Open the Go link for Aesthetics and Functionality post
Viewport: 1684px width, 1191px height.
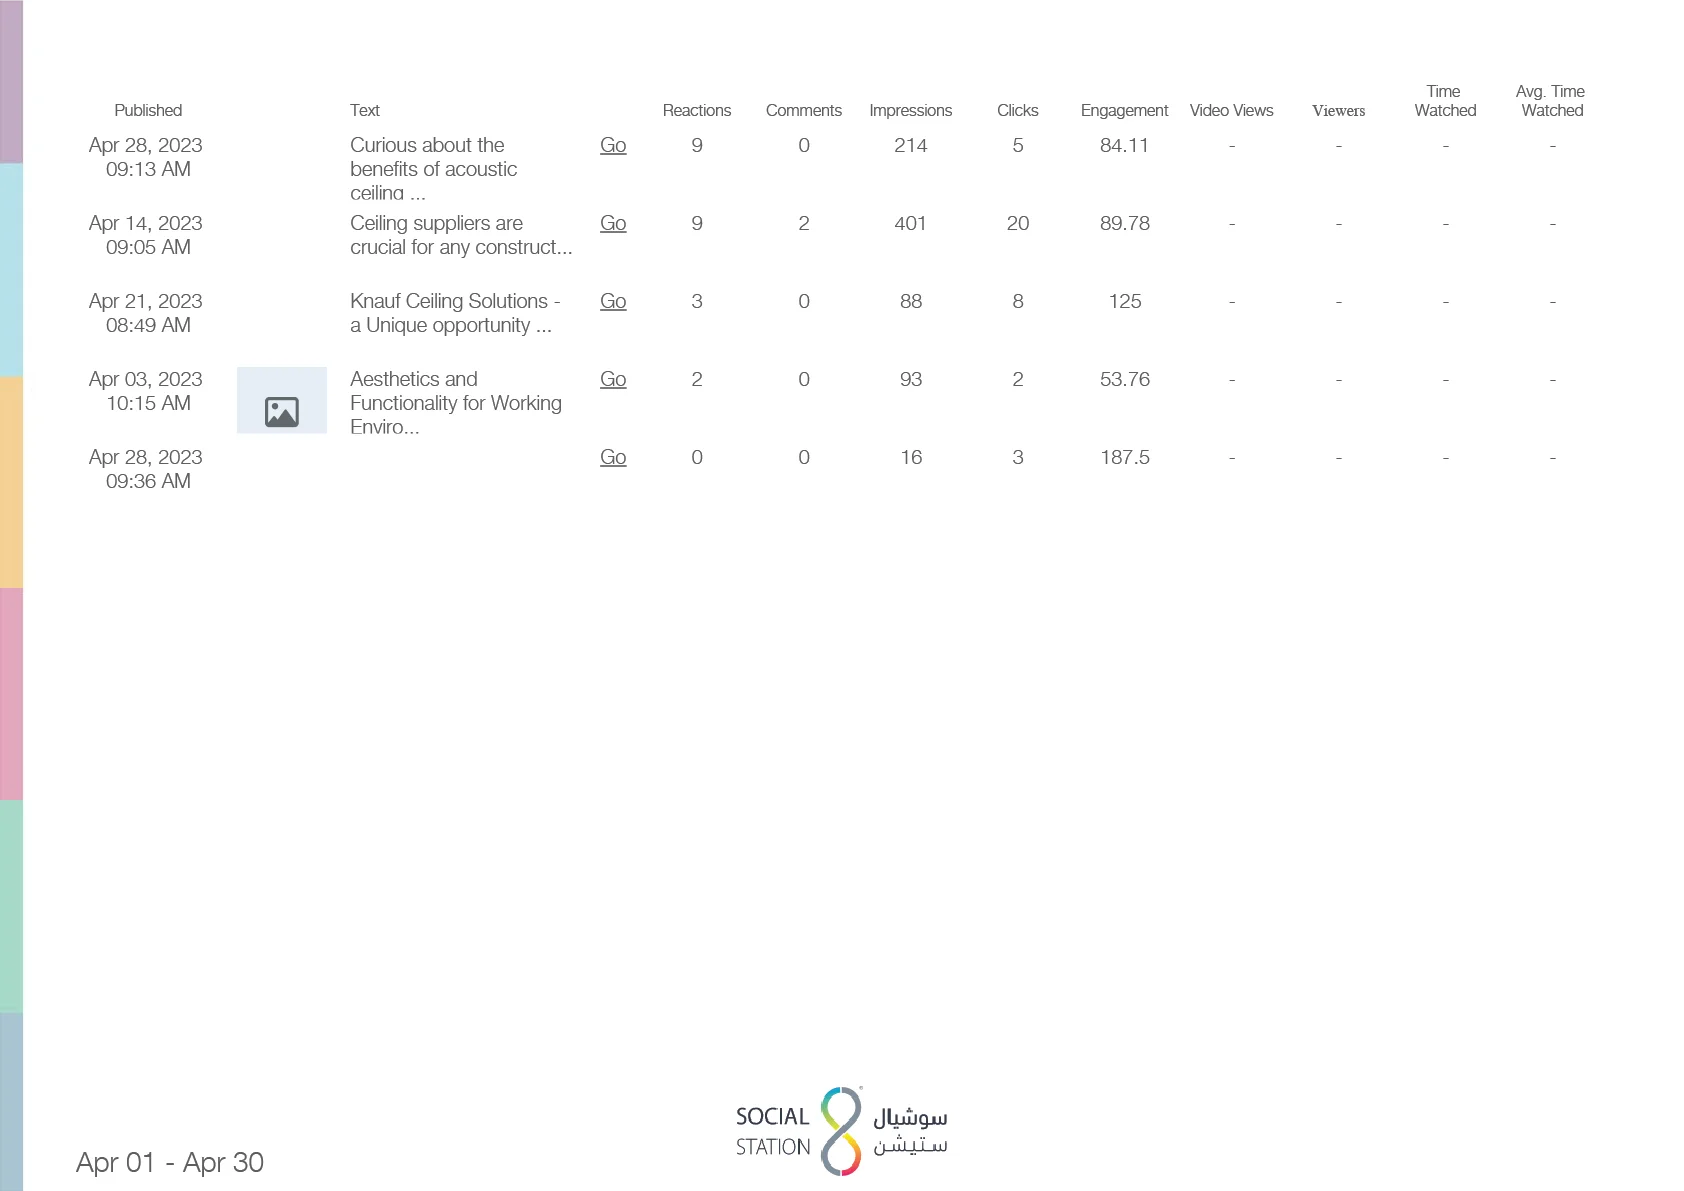coord(613,379)
